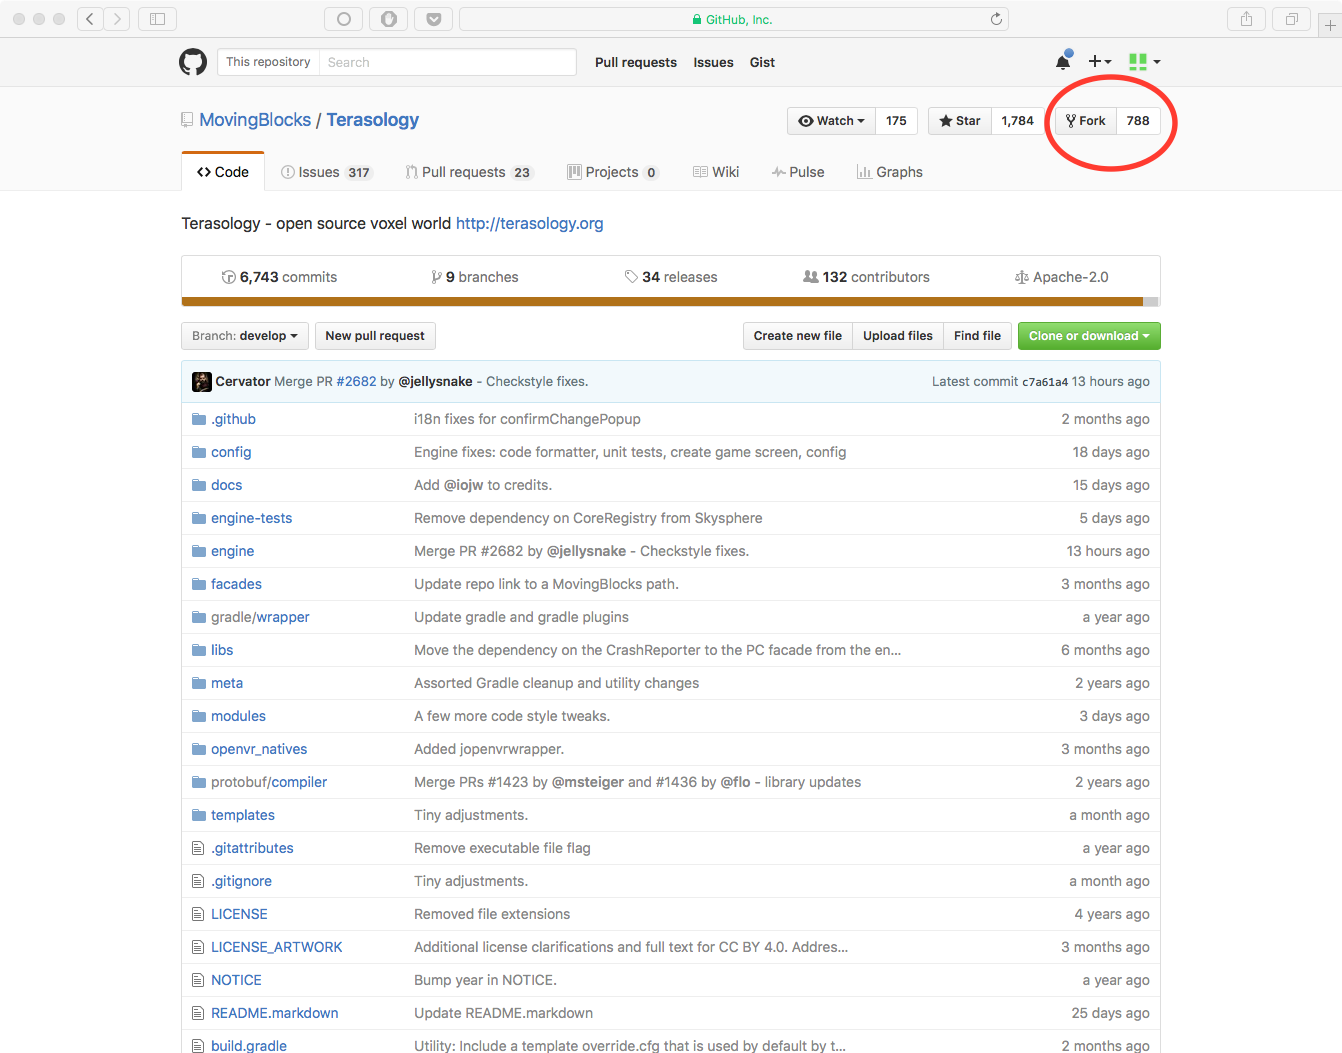Open the Graphs tab
Viewport: 1342px width, 1053px height.
coord(889,172)
